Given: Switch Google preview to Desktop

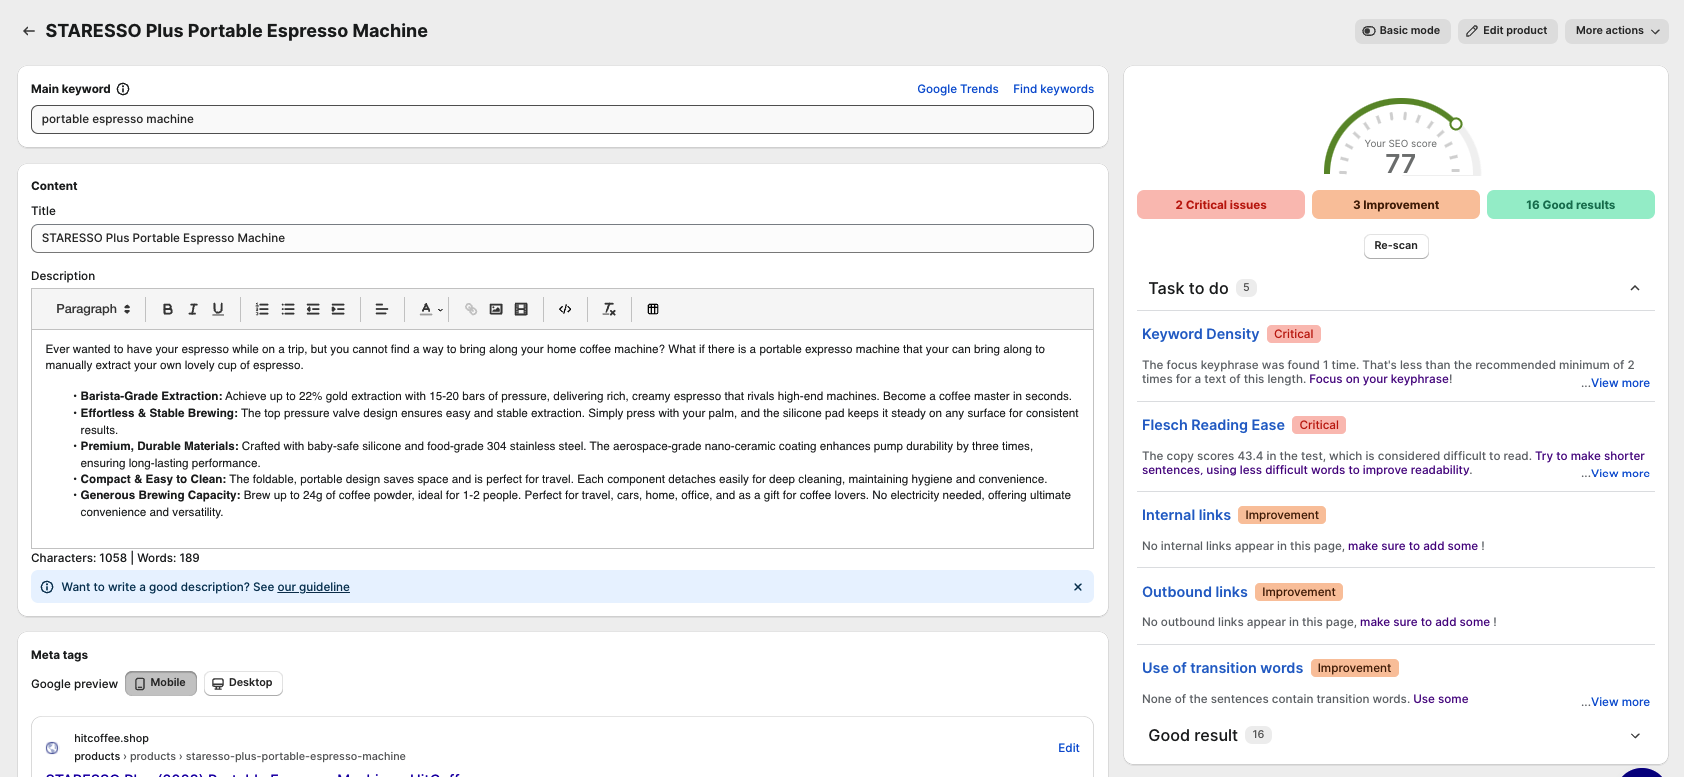Looking at the screenshot, I should pos(243,683).
